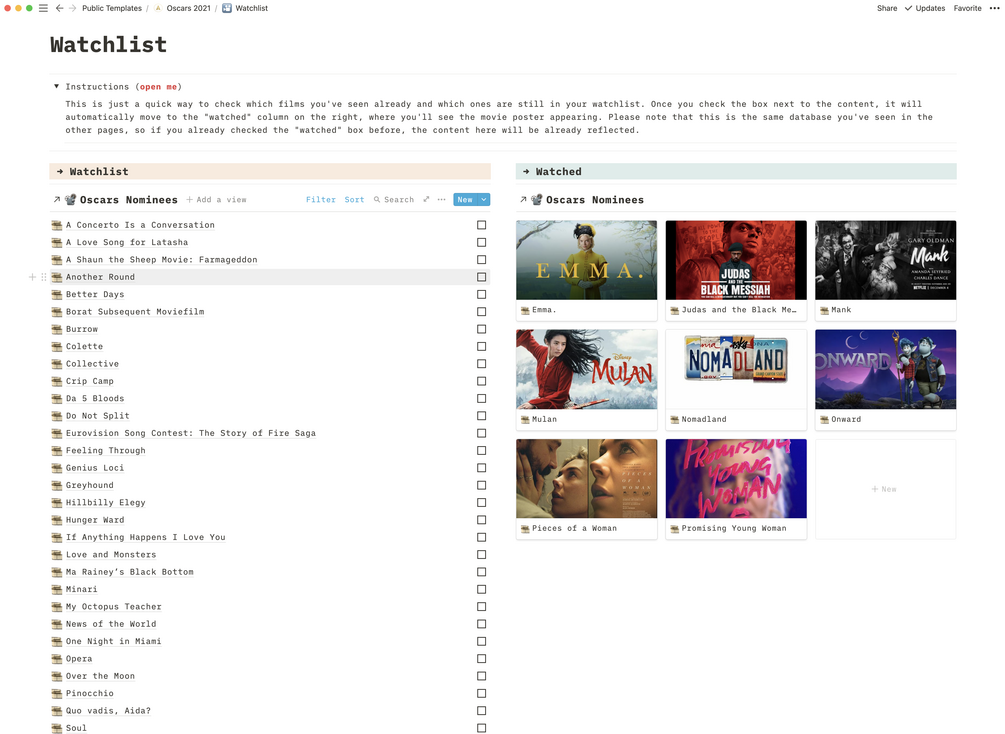Open the Filter options
This screenshot has width=1005, height=734.
(320, 199)
